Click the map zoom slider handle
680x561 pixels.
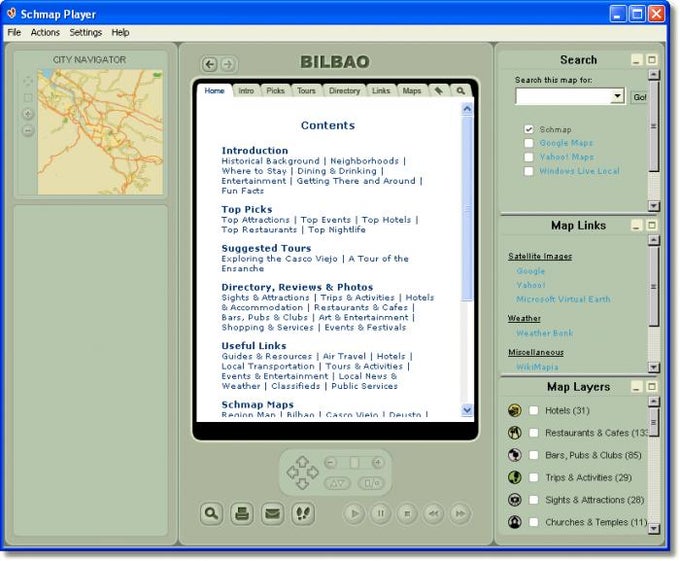click(x=354, y=463)
